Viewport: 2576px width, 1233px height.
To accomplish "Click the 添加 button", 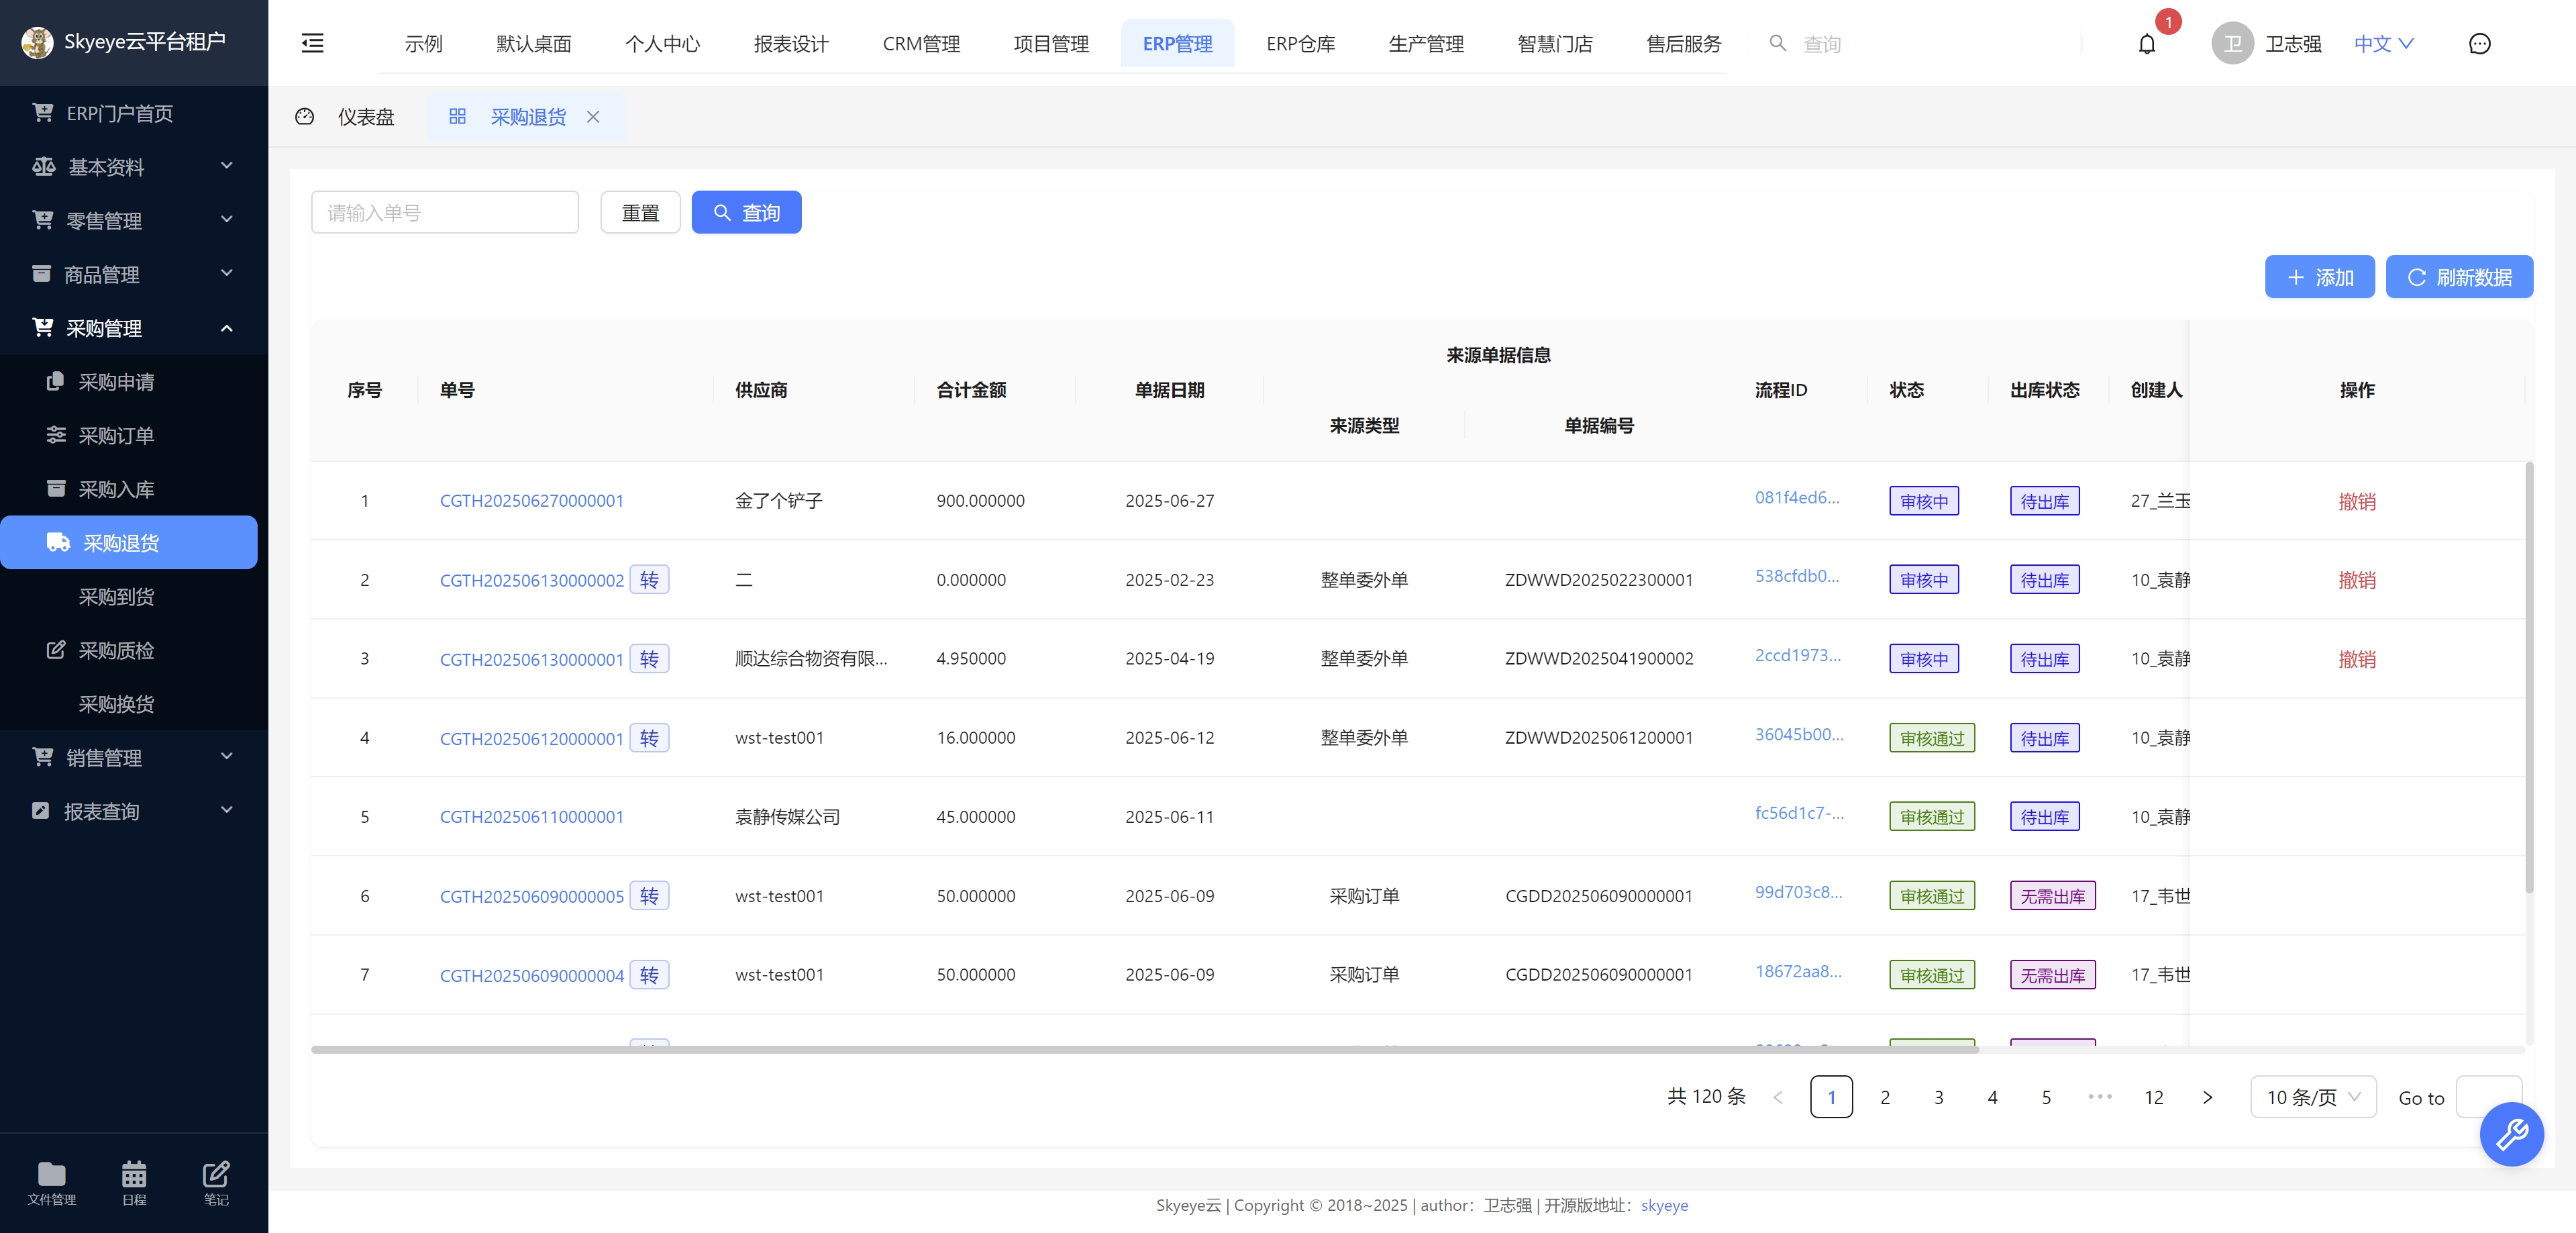I will pos(2319,277).
